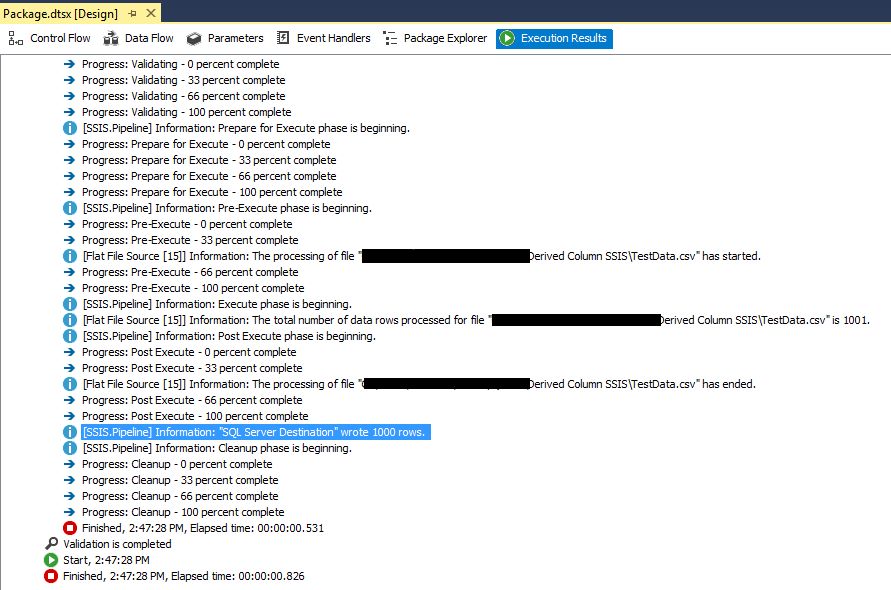This screenshot has height=590, width=891.
Task: Click magnifier icon beside 'Validation is completed'
Action: 51,544
